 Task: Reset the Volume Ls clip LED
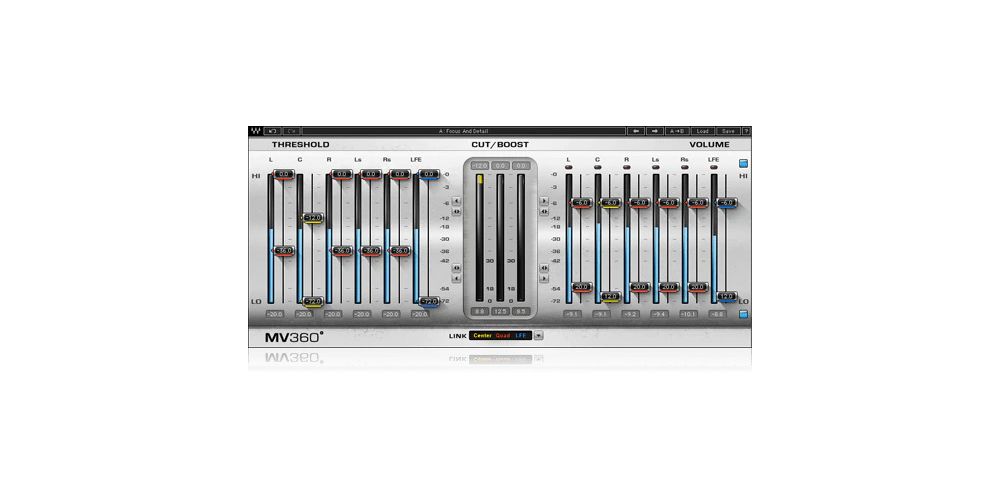[656, 168]
